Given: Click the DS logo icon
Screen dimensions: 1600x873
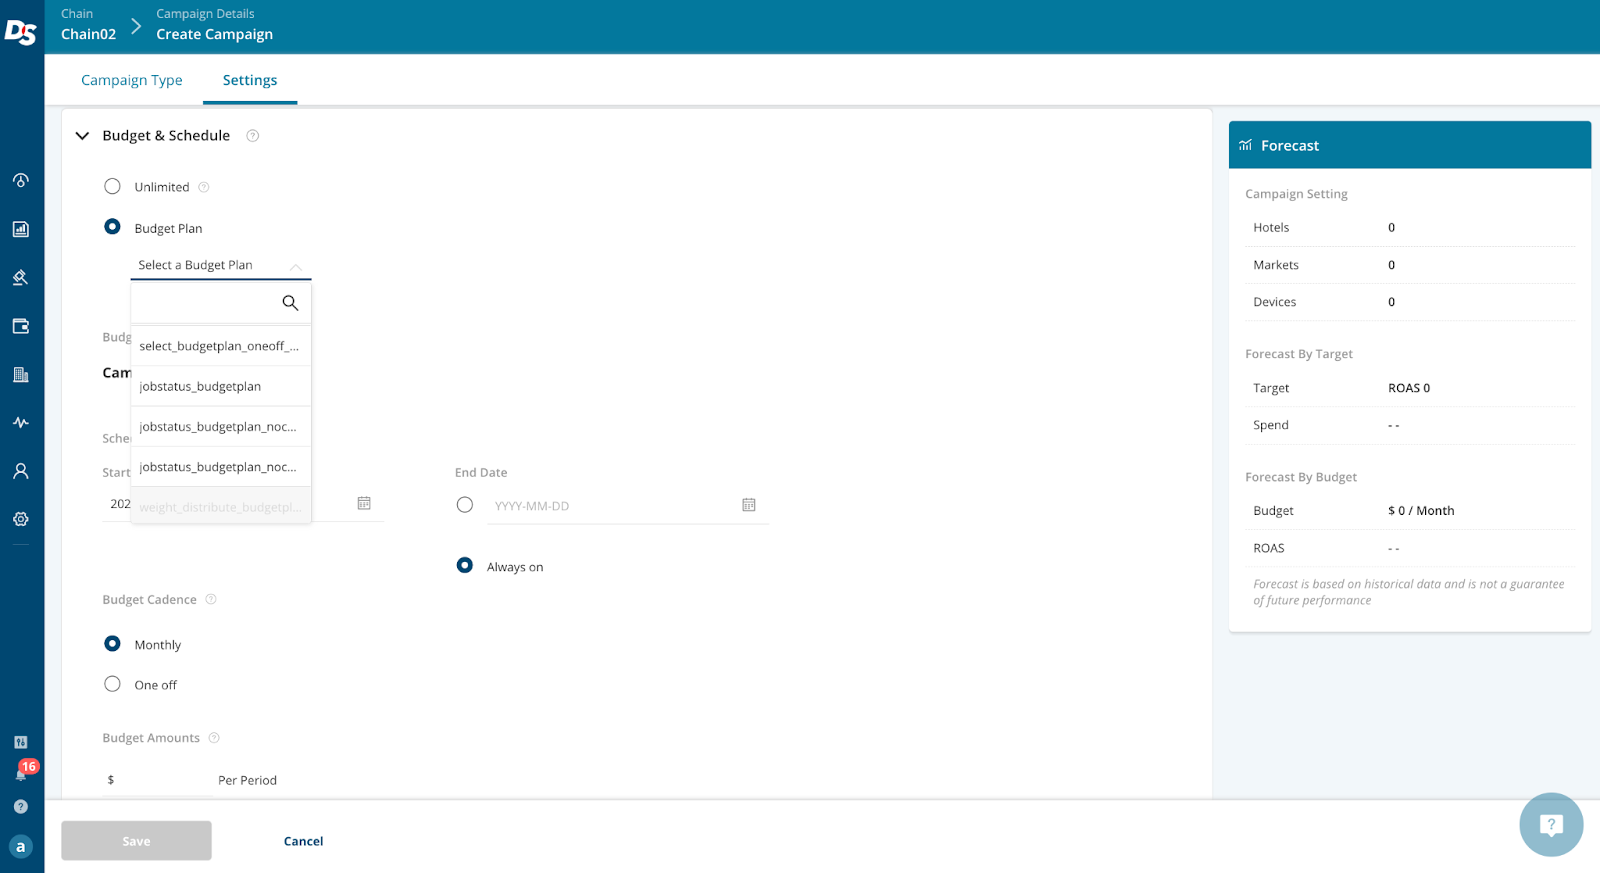Looking at the screenshot, I should point(20,32).
